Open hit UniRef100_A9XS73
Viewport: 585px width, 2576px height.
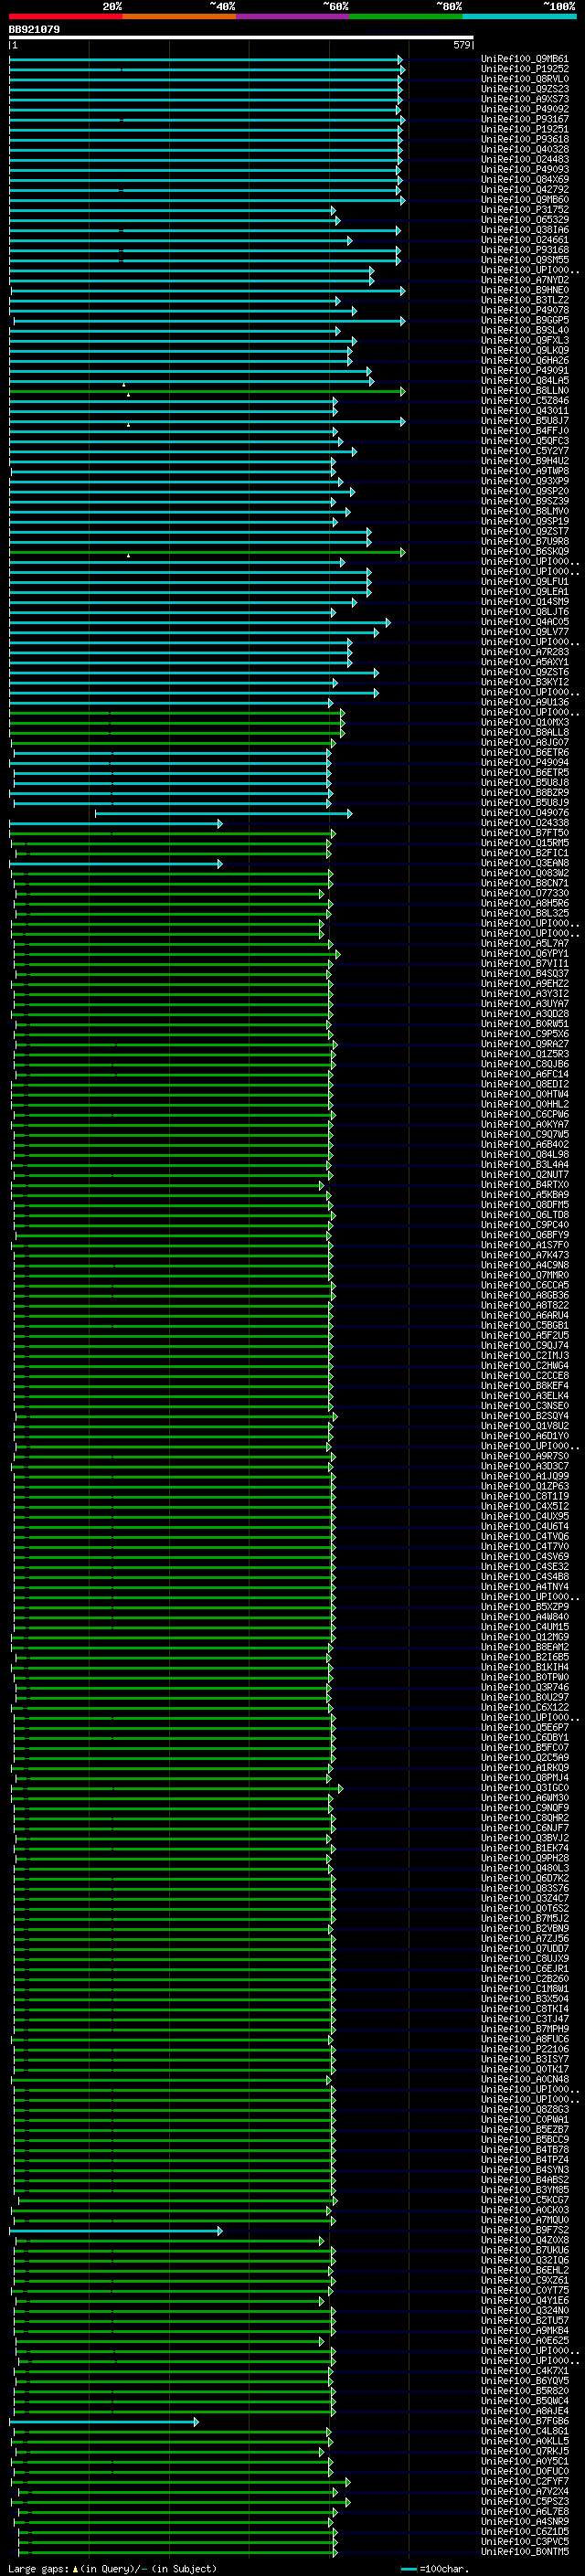(x=525, y=99)
